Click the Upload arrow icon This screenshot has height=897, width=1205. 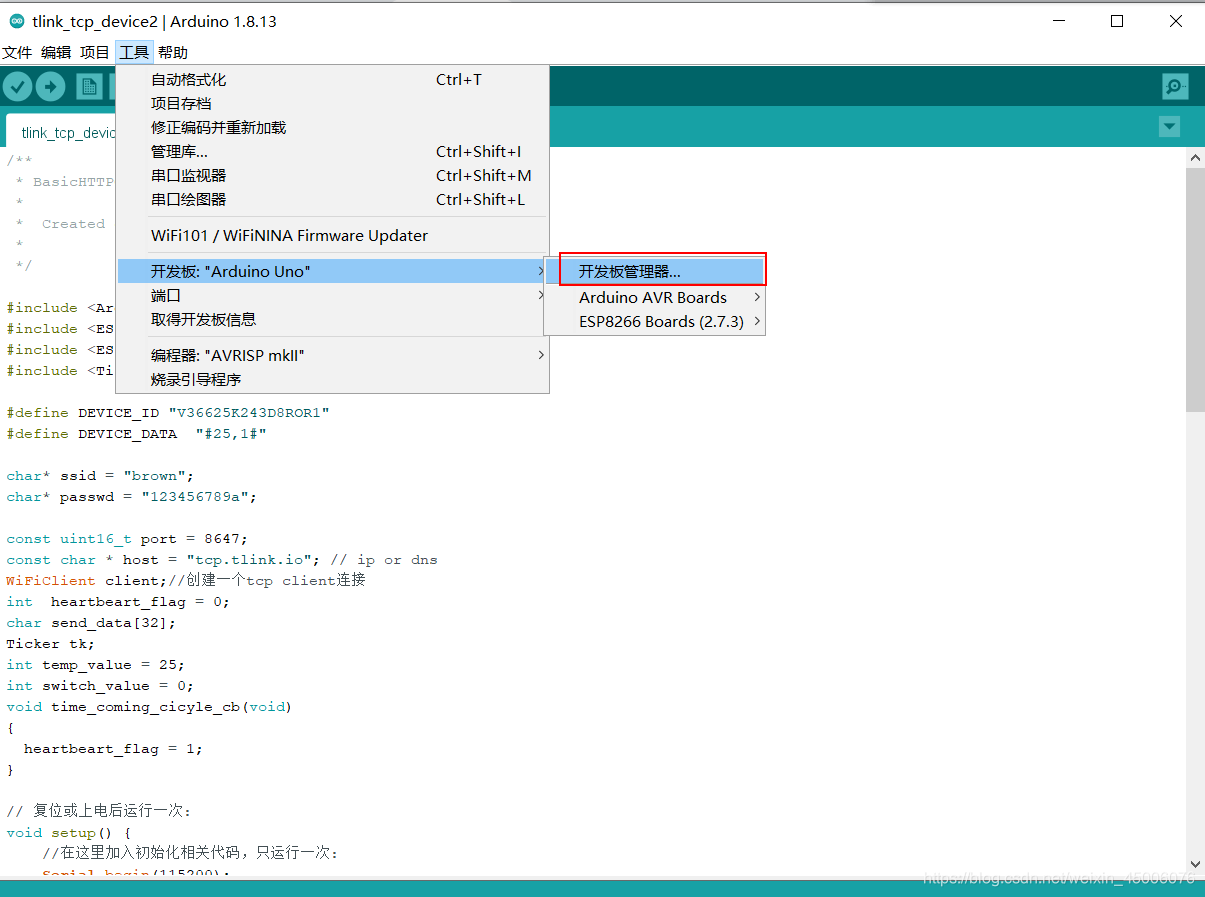[x=50, y=86]
